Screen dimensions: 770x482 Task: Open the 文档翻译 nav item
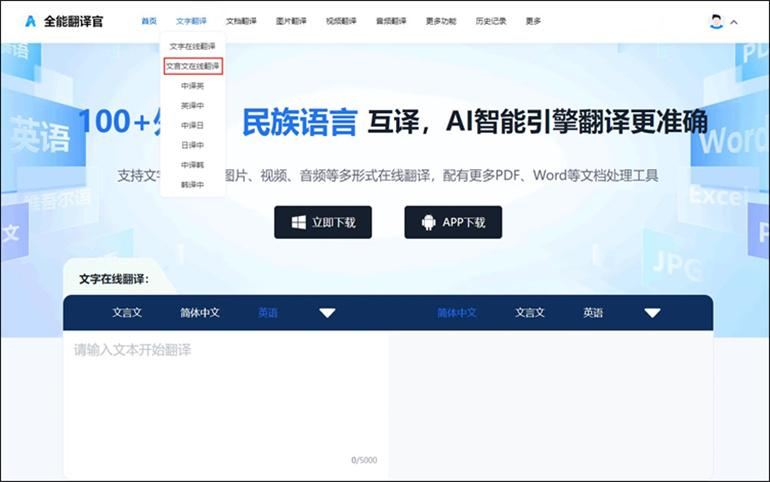point(241,21)
